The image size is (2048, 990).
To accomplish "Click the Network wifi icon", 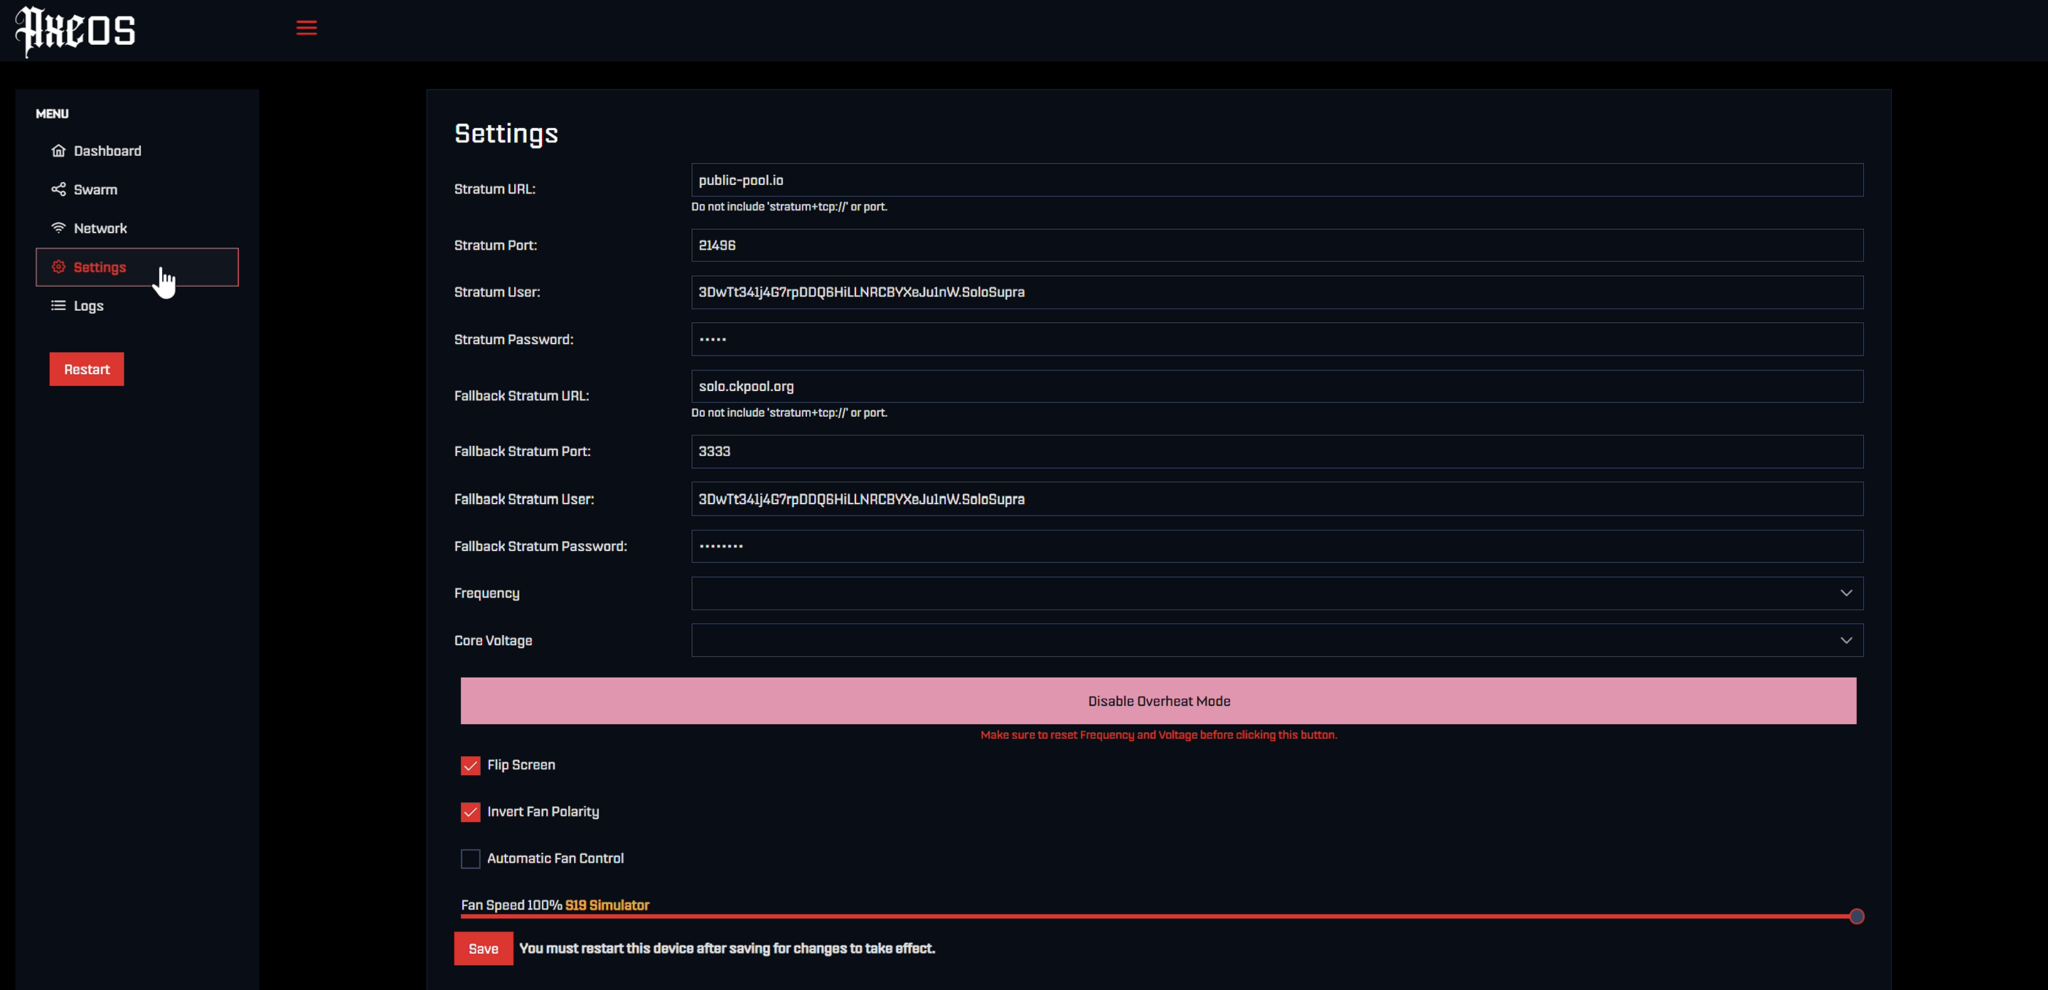I will (59, 227).
